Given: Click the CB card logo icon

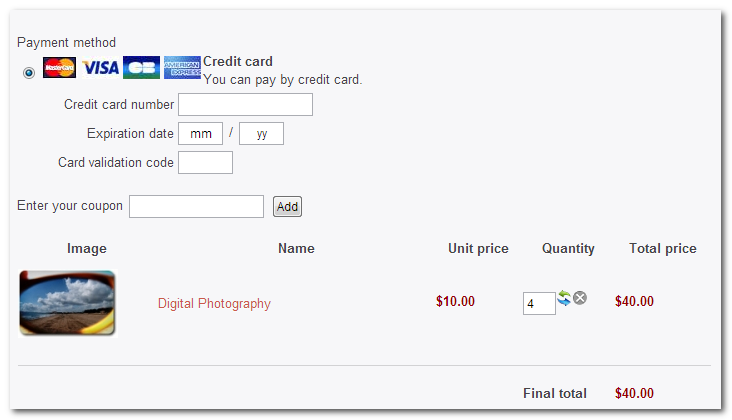Looking at the screenshot, I should [142, 67].
